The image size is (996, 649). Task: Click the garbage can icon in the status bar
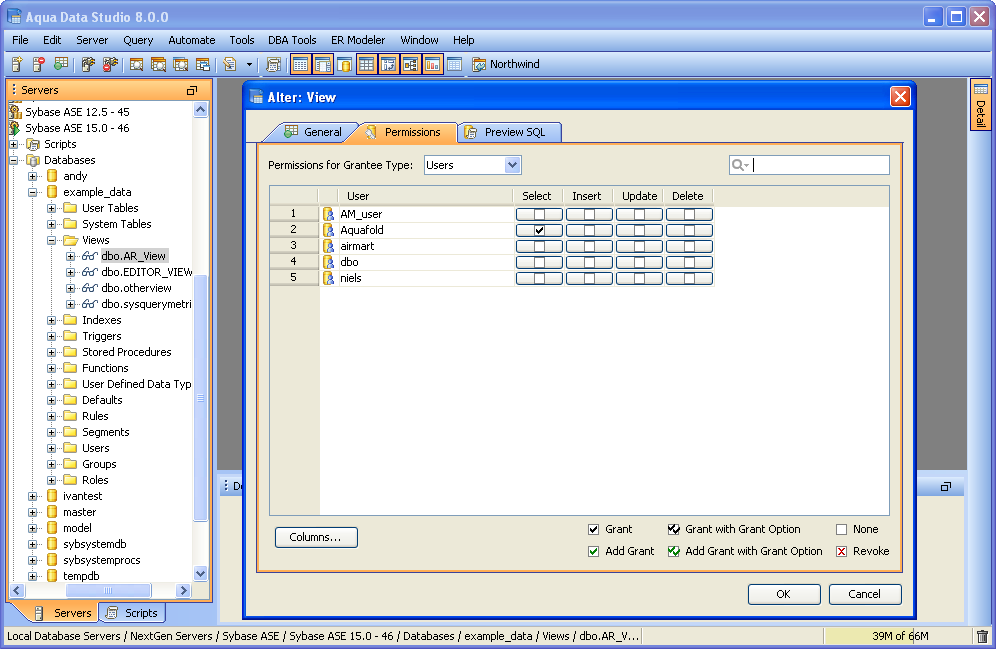click(x=982, y=636)
